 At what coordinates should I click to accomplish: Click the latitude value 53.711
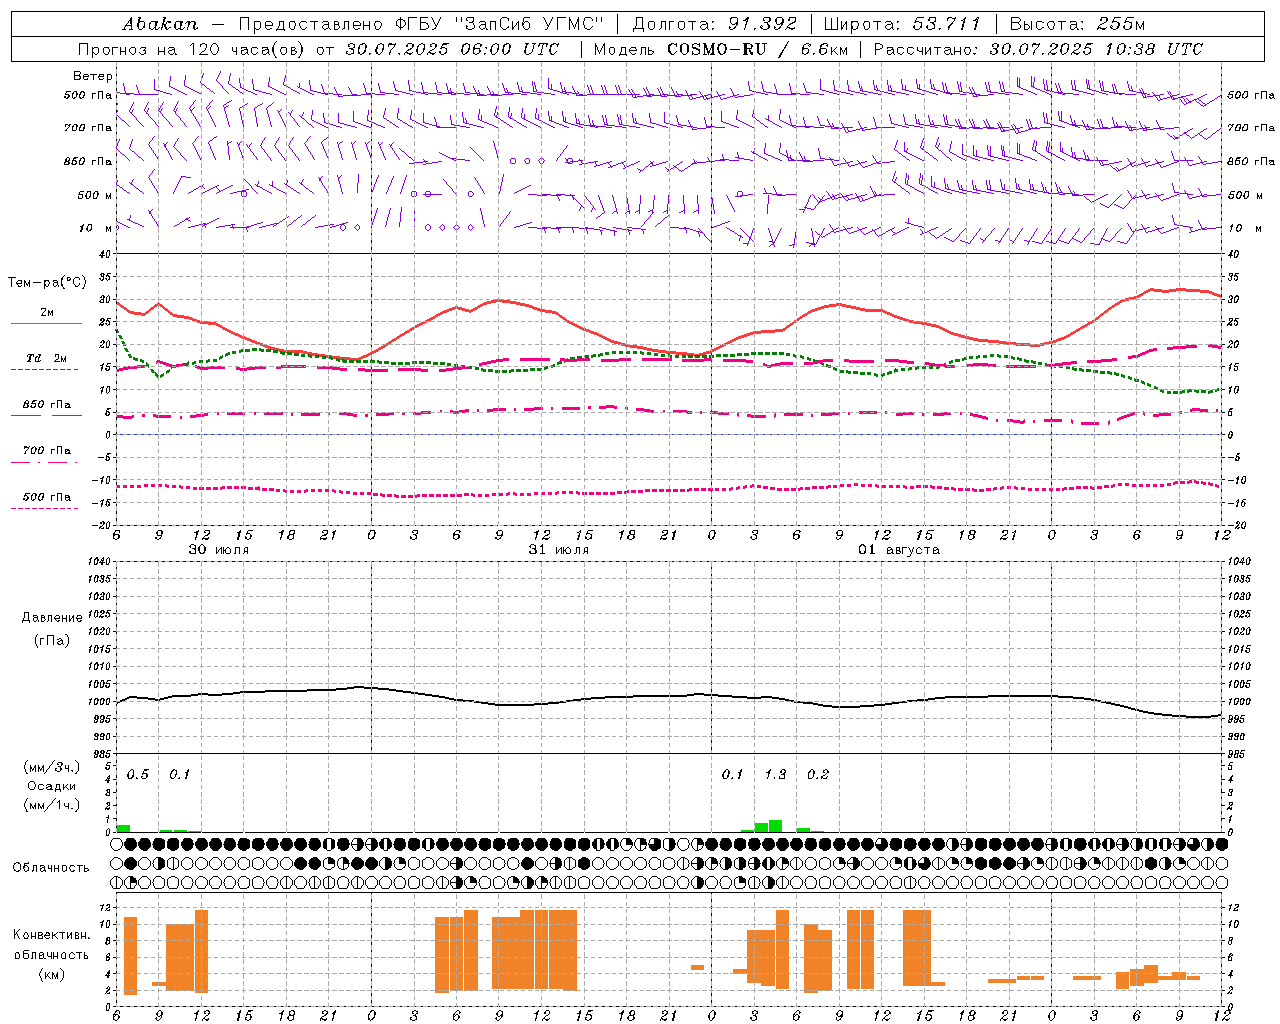[946, 24]
